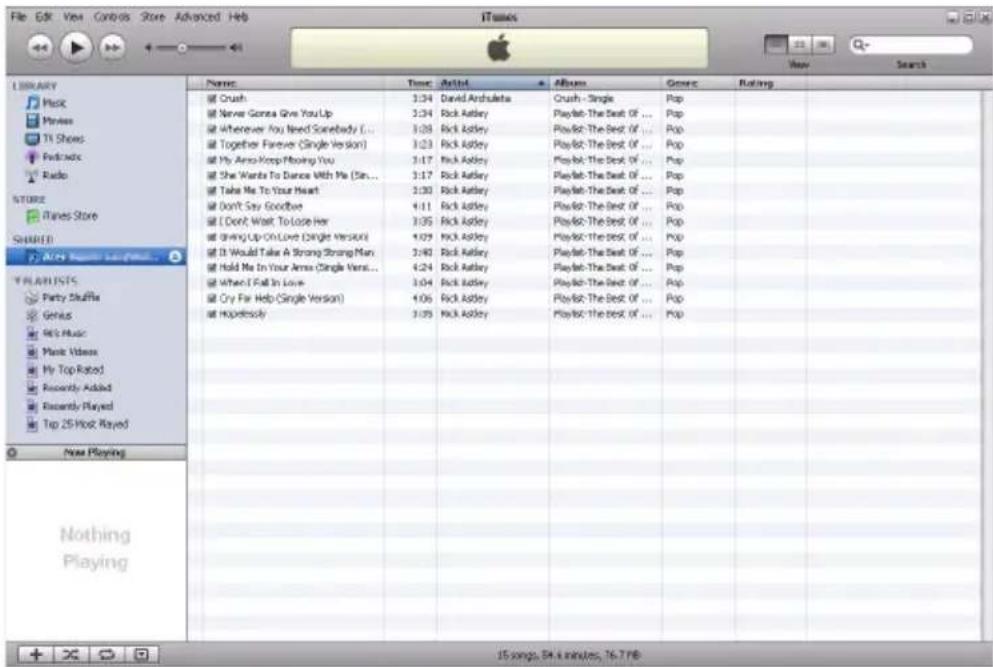Click the Play button

pos(76,48)
